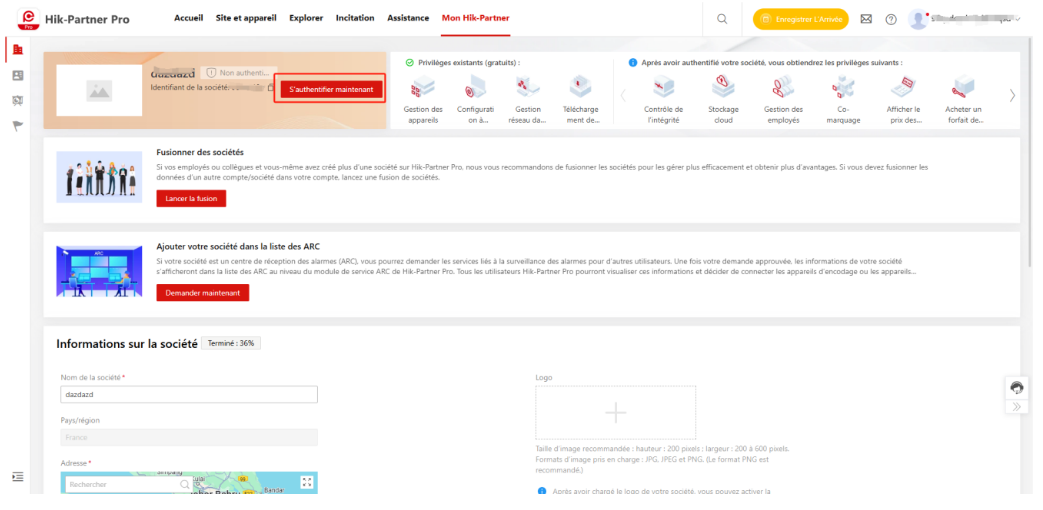Screen dimensions: 1043x510
Task: Click Acheter un forfait de... icon
Action: click(963, 86)
